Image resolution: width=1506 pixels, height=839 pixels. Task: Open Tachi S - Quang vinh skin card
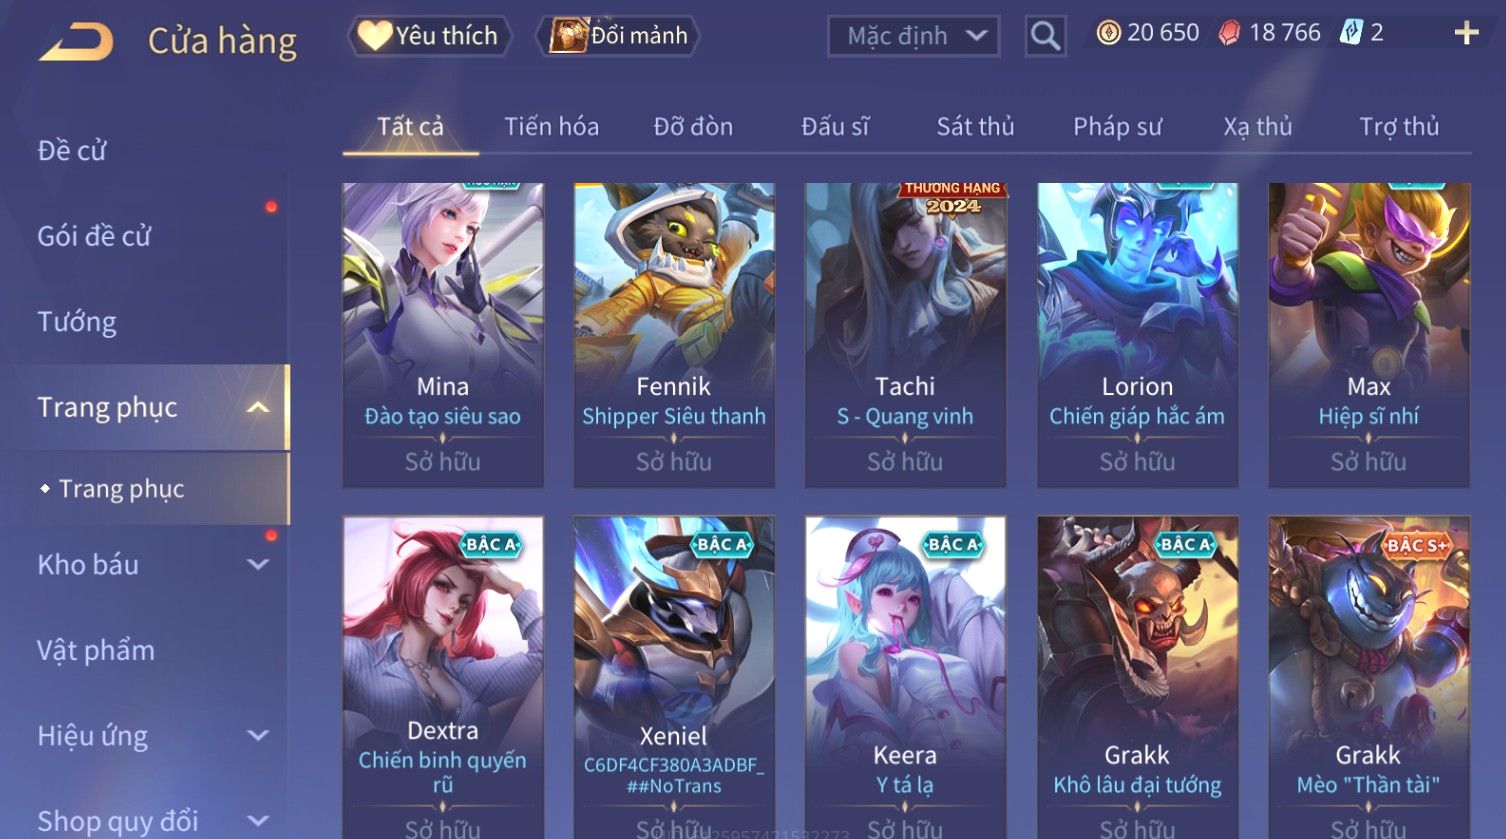click(905, 335)
